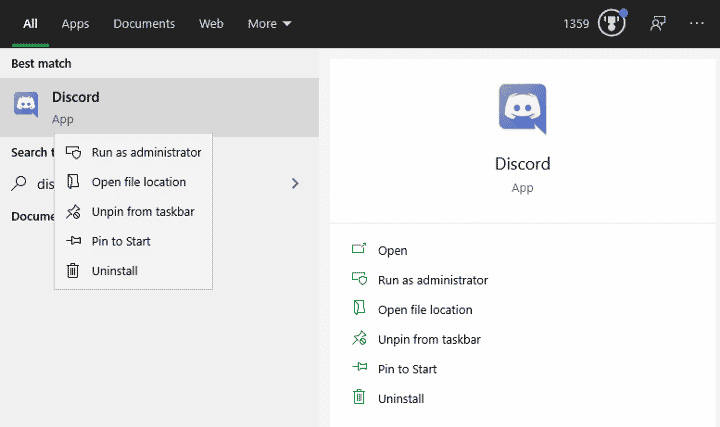Click the Discord app icon in Best match

26,105
